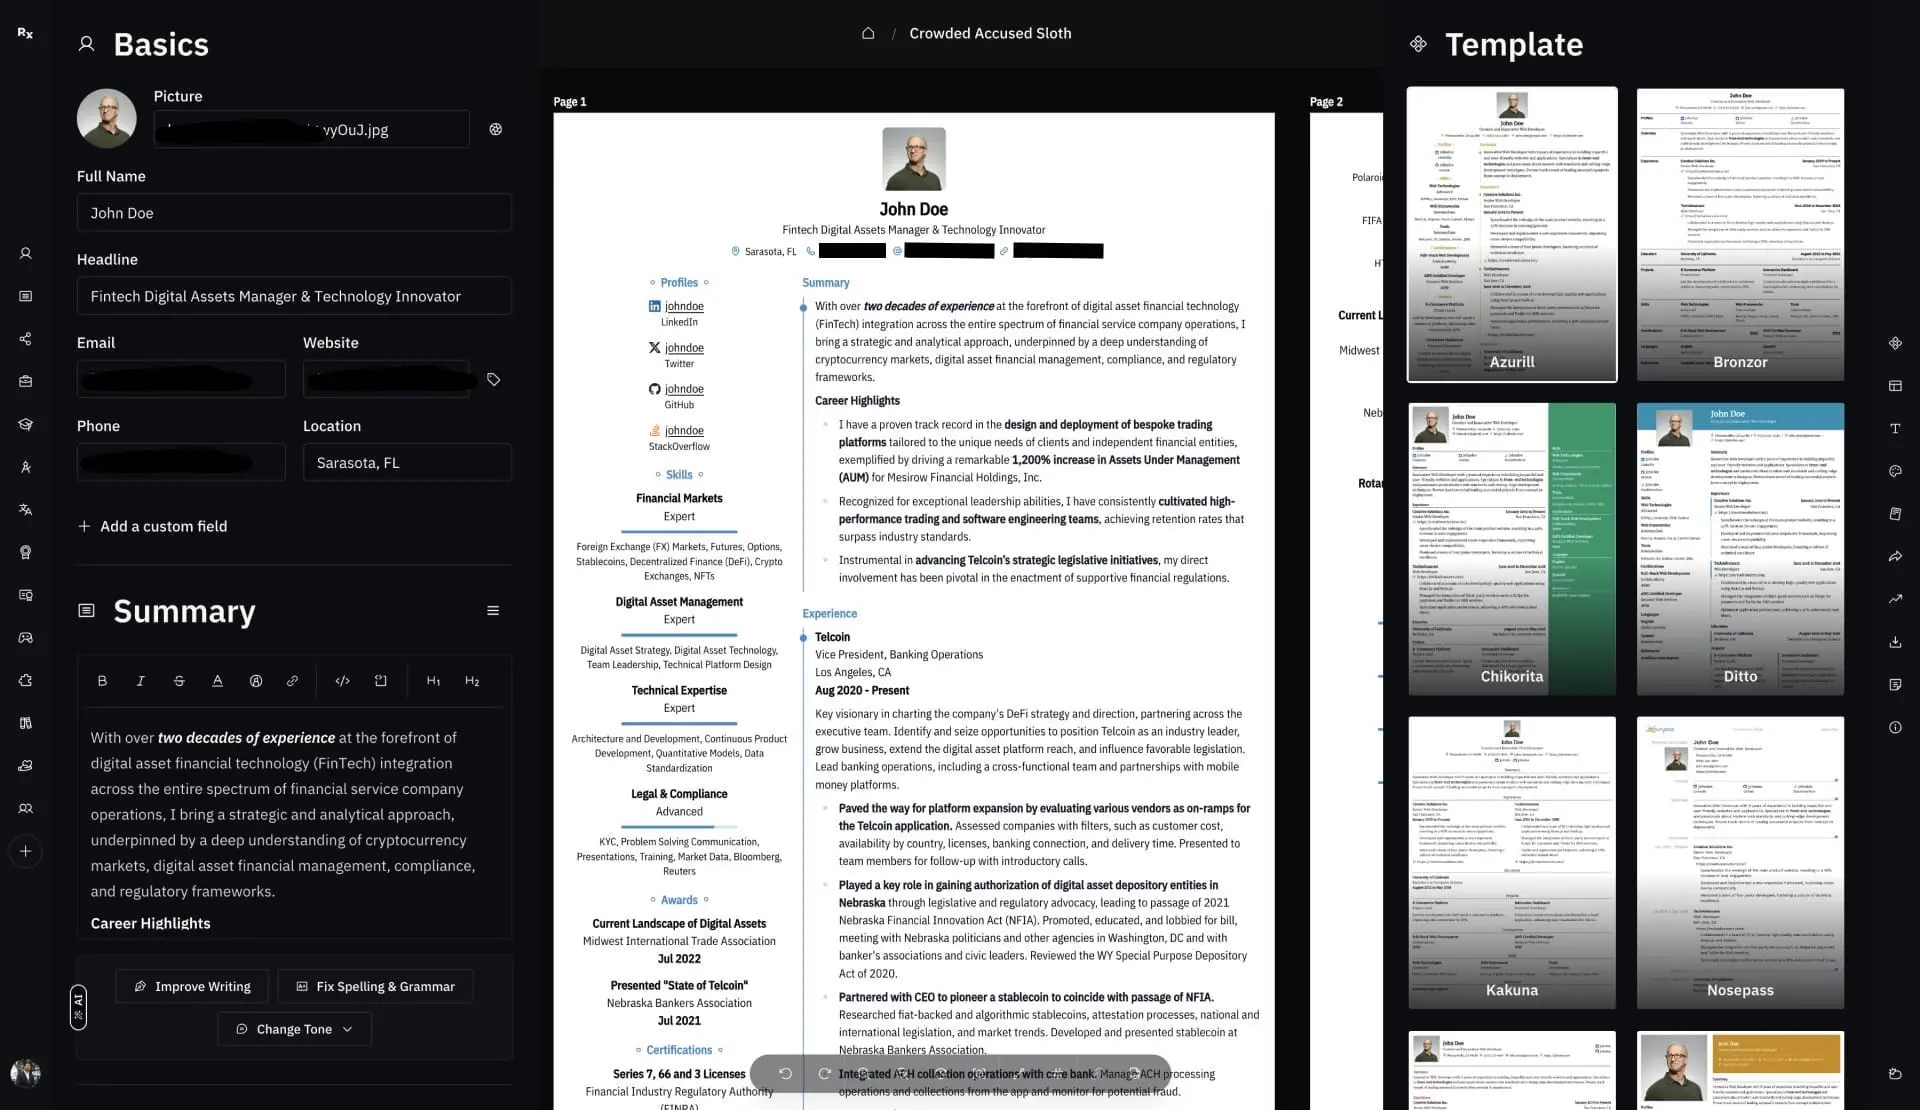Select the Azurill template thumbnail
The height and width of the screenshot is (1110, 1920).
1512,234
